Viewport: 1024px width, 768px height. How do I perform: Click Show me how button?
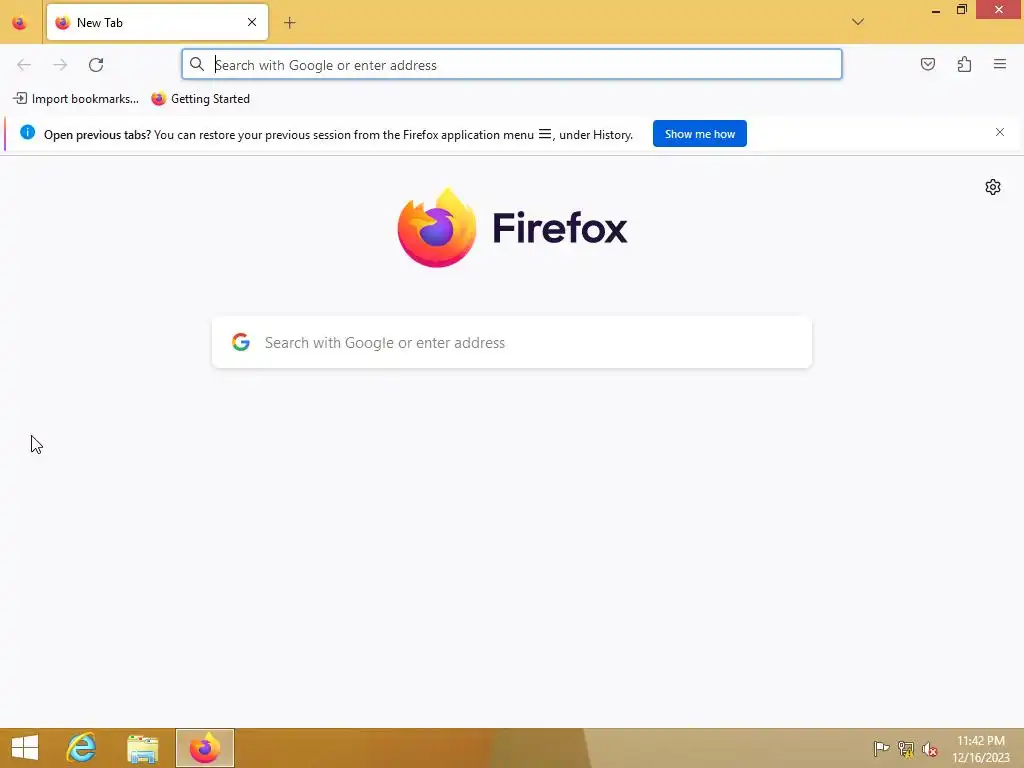(699, 134)
